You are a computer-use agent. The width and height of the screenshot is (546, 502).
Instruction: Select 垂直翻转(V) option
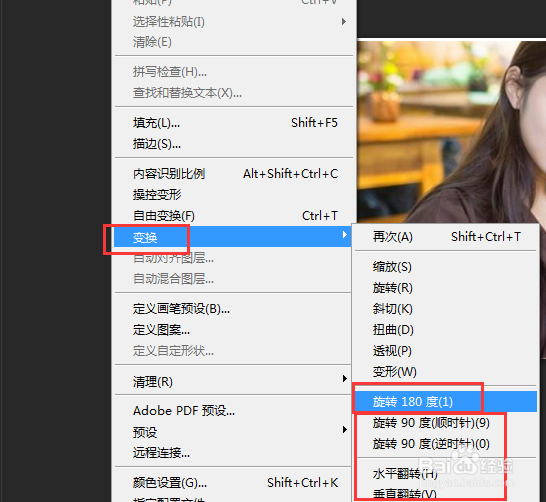(445, 494)
